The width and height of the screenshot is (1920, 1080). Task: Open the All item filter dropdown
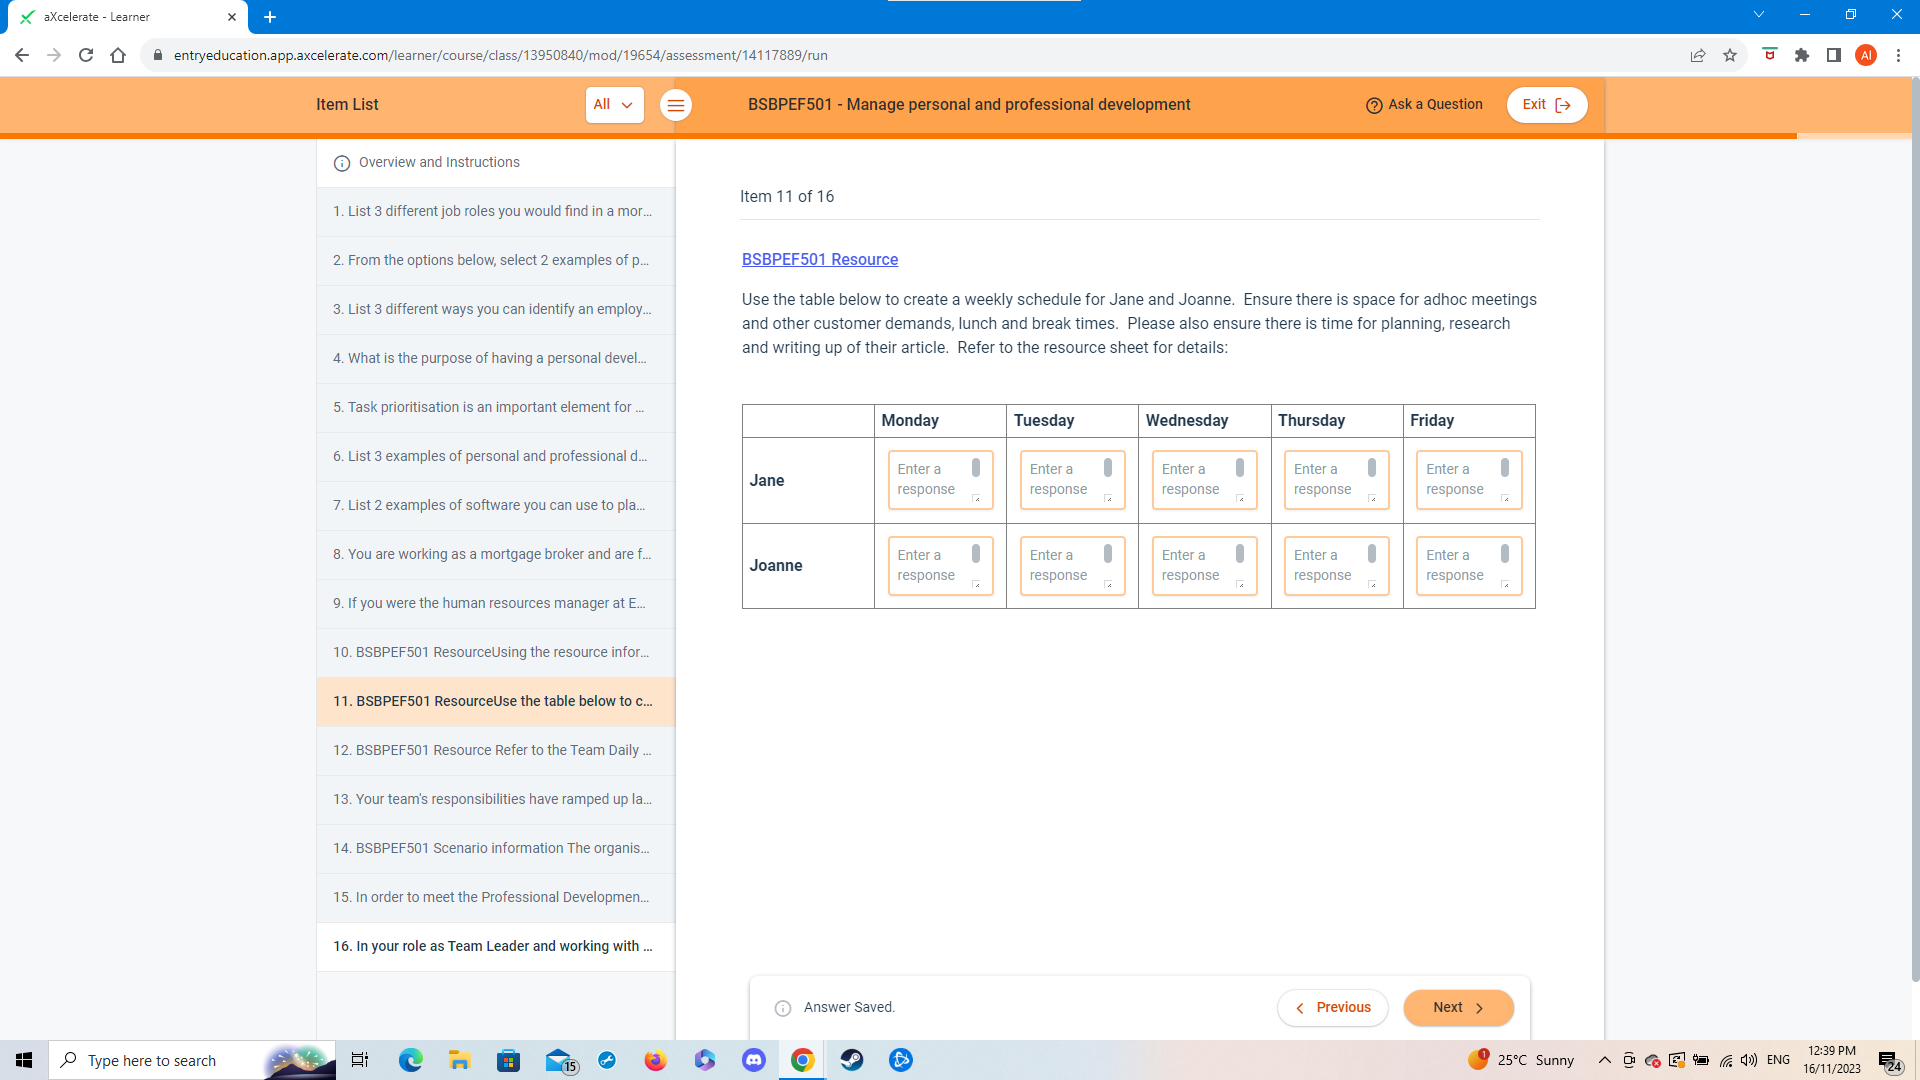coord(614,104)
